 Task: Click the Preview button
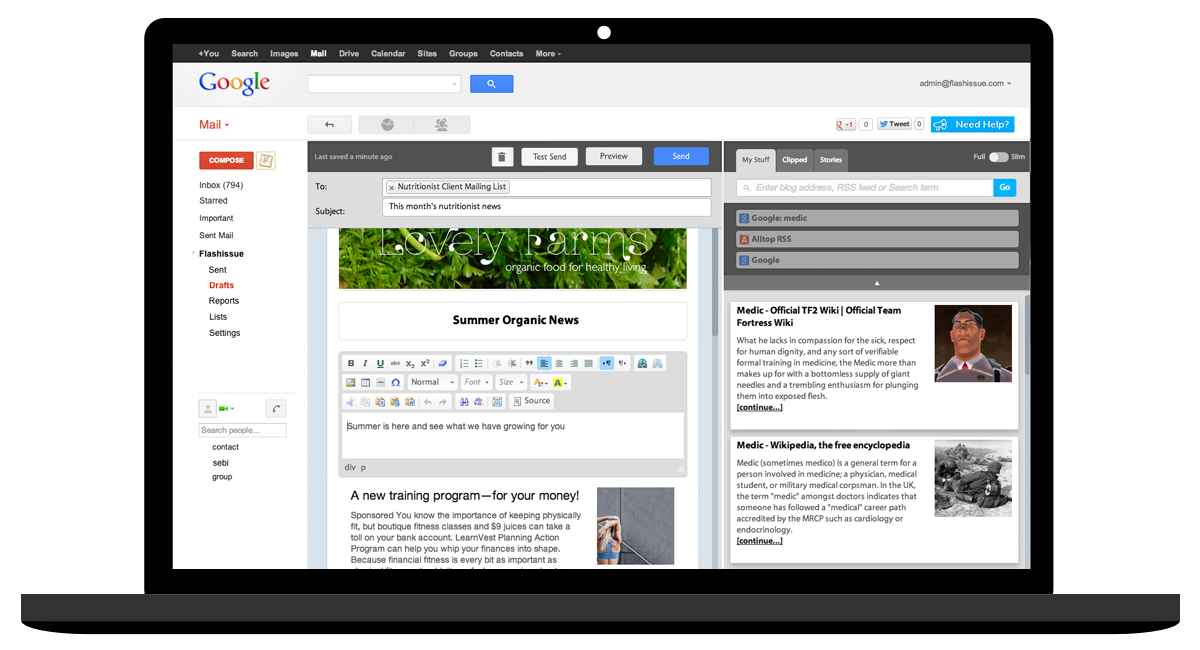pos(614,156)
